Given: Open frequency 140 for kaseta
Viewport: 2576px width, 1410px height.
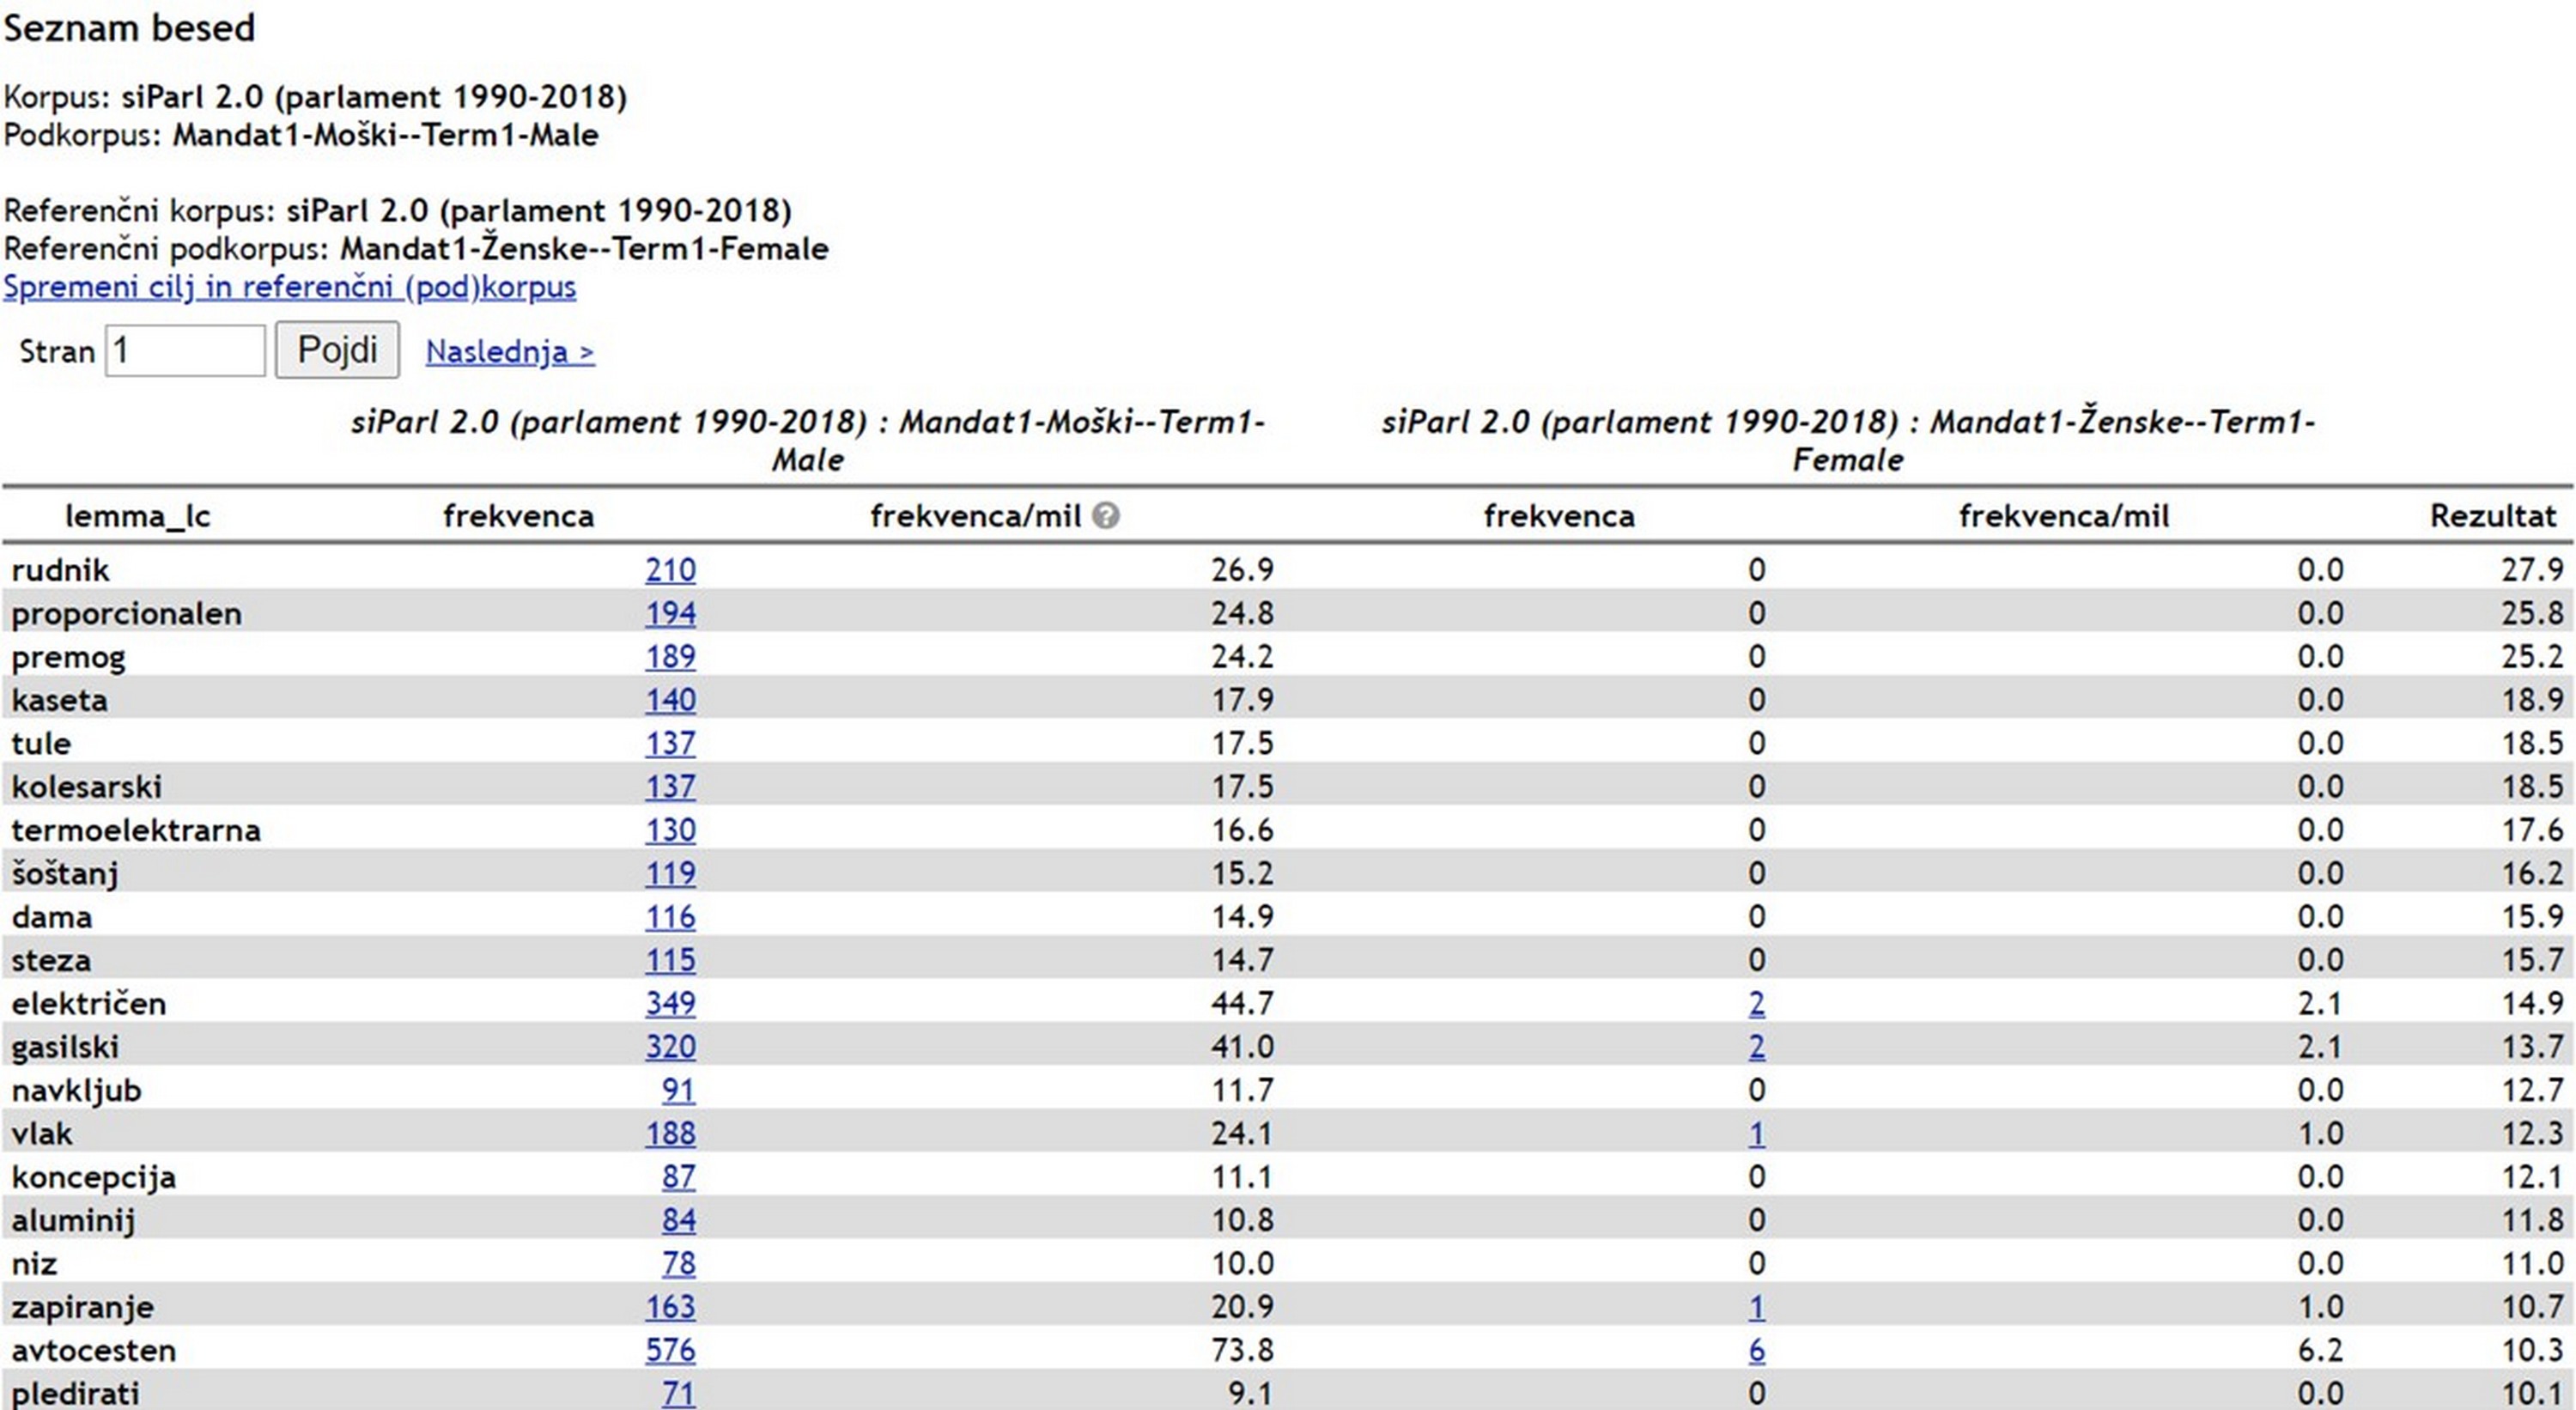Looking at the screenshot, I should point(670,700).
